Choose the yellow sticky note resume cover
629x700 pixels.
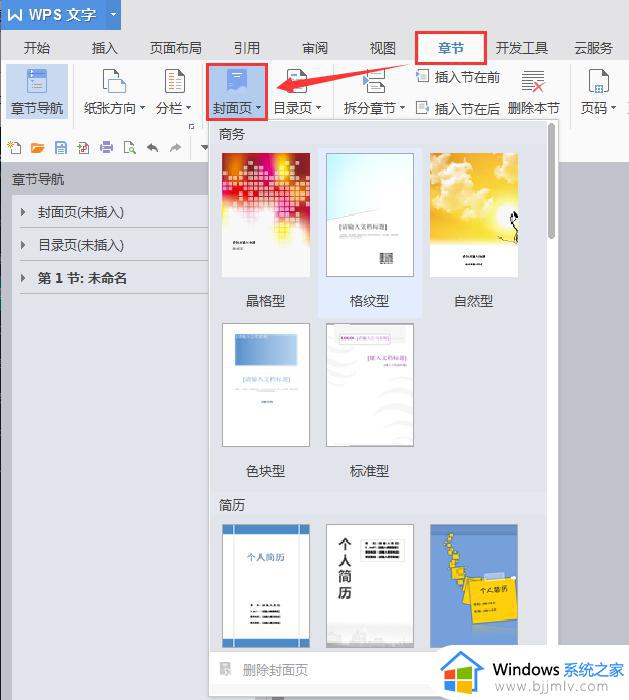(x=474, y=586)
